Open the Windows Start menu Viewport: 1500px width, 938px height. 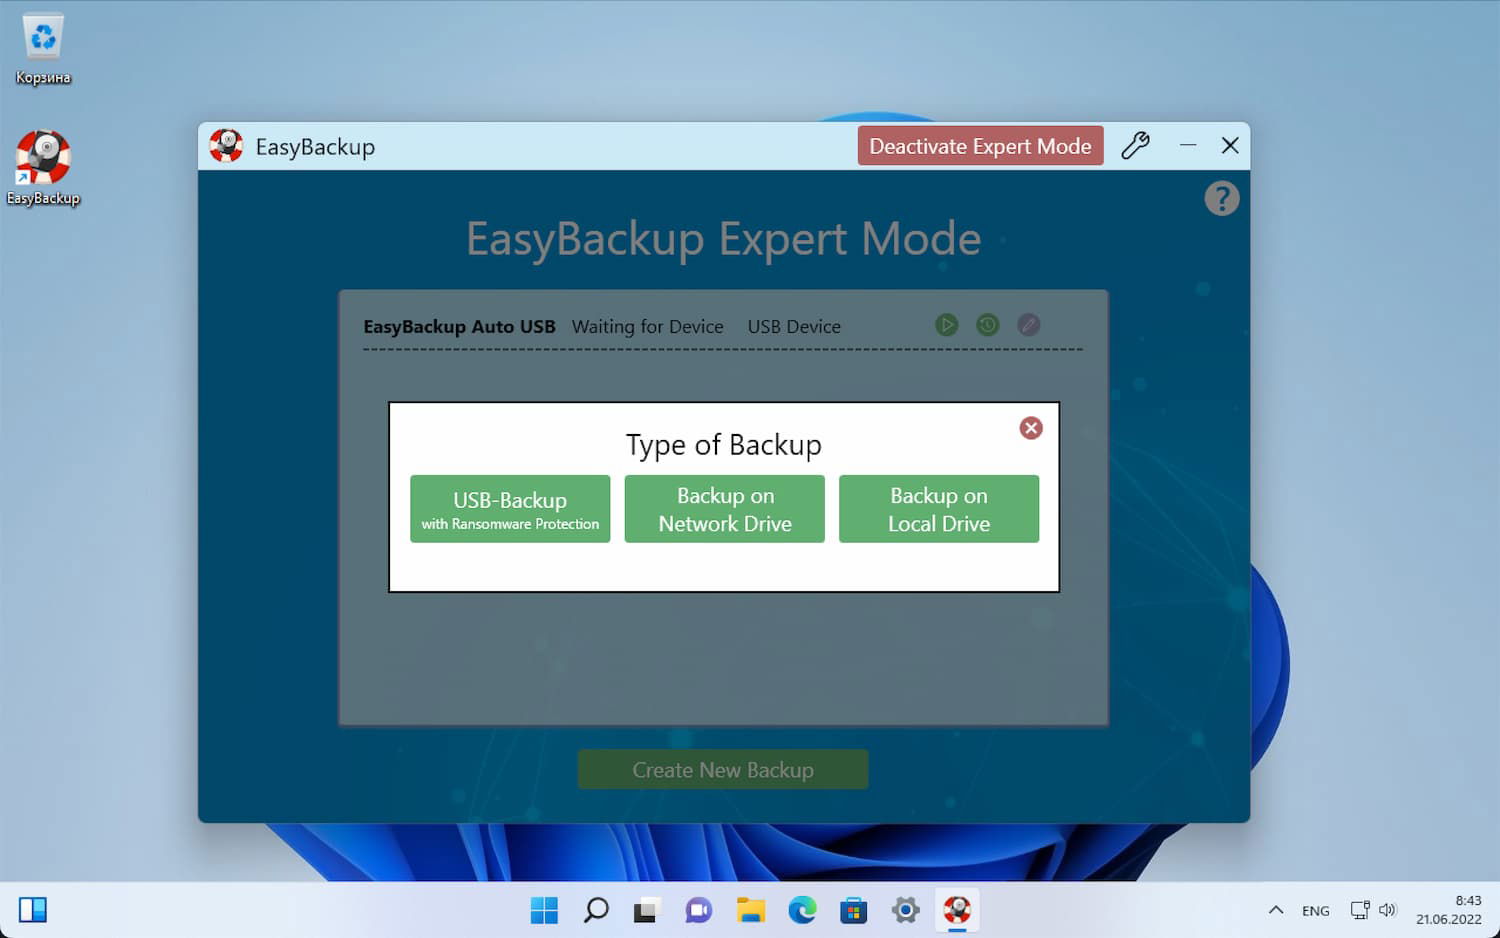[x=544, y=910]
